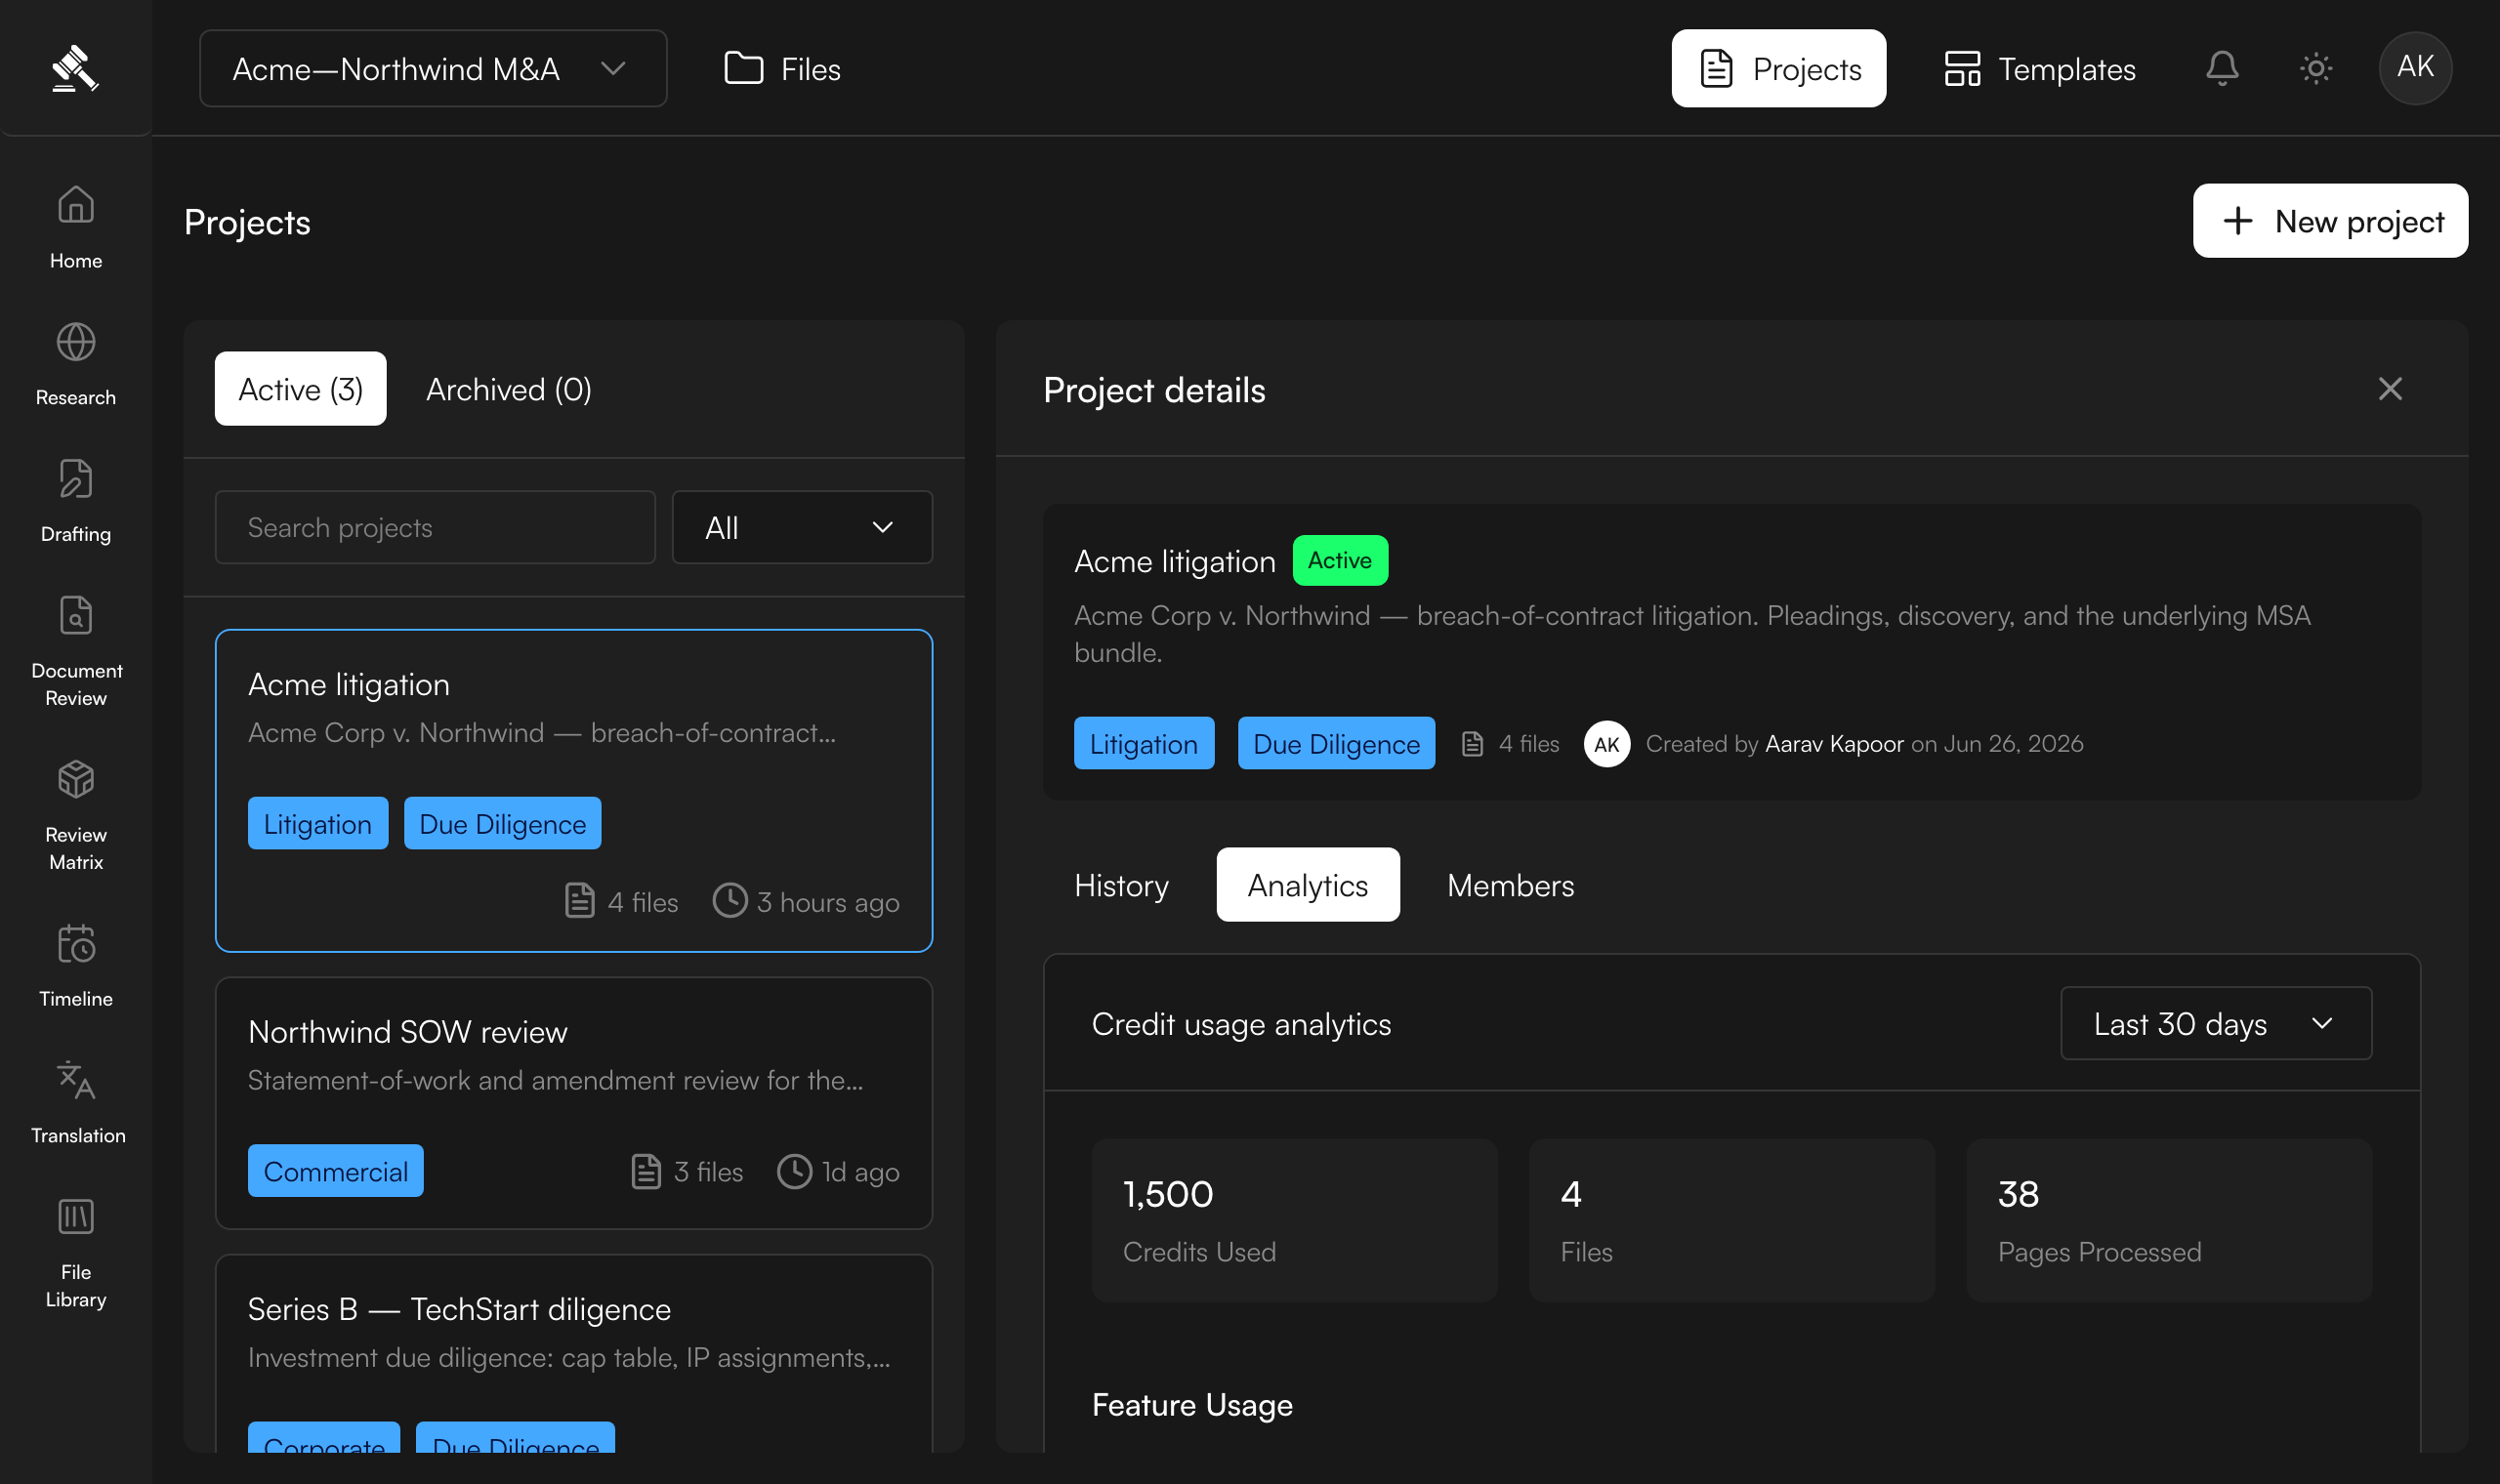The width and height of the screenshot is (2500, 1484).
Task: Open Home in the sidebar
Action: (76, 227)
